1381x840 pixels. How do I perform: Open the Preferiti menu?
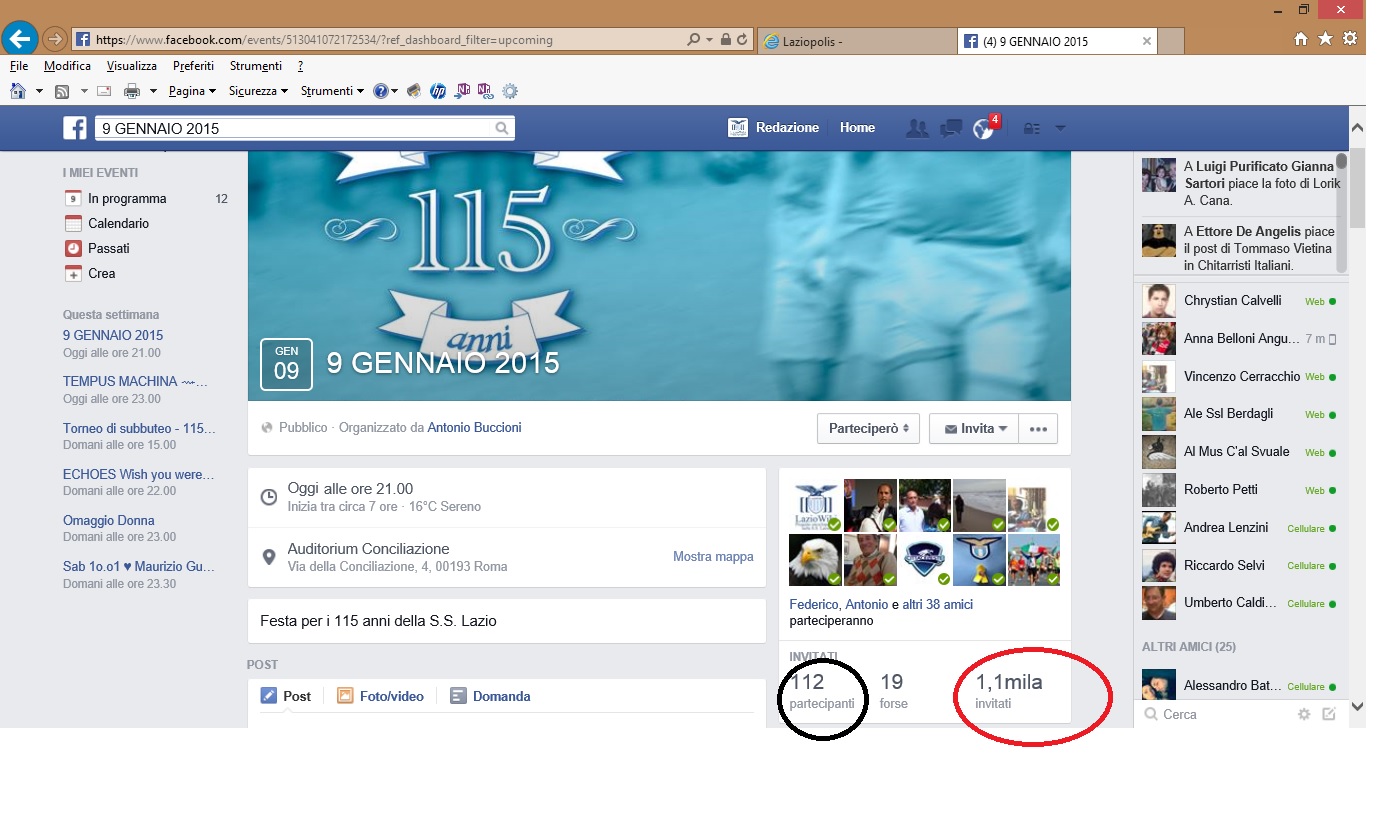(x=193, y=66)
